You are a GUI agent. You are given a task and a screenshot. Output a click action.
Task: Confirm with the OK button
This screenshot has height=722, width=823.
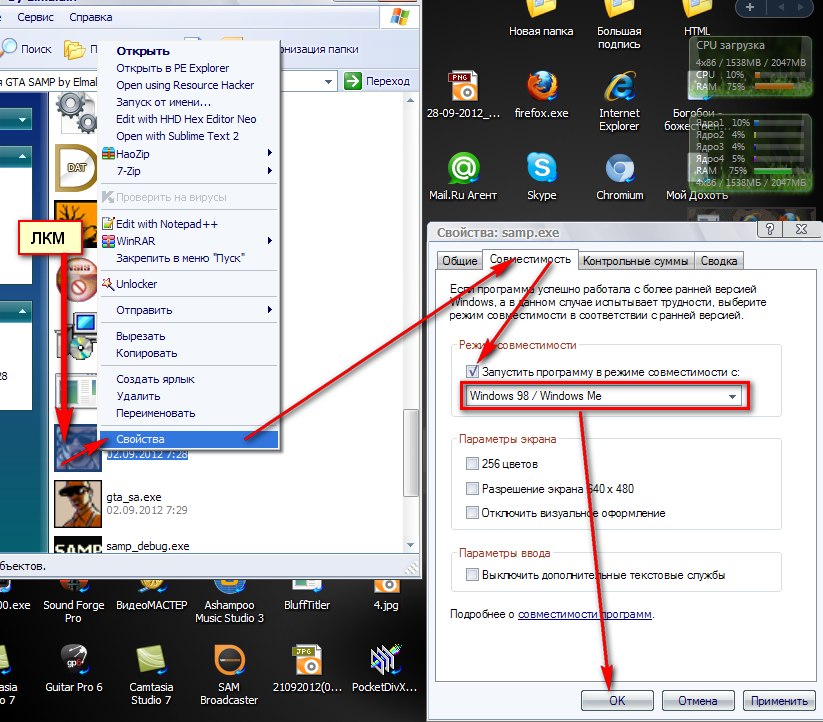617,700
